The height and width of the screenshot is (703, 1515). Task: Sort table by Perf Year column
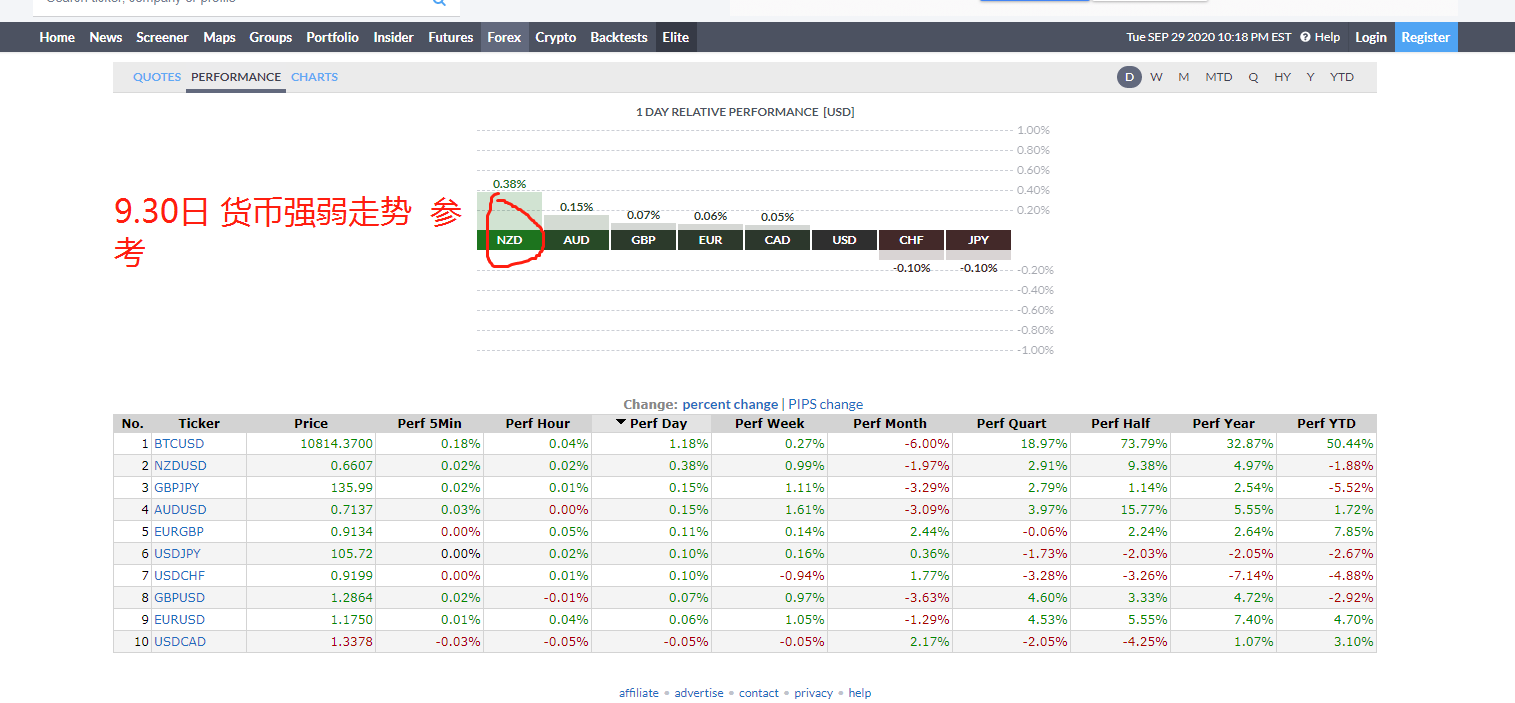click(1224, 423)
